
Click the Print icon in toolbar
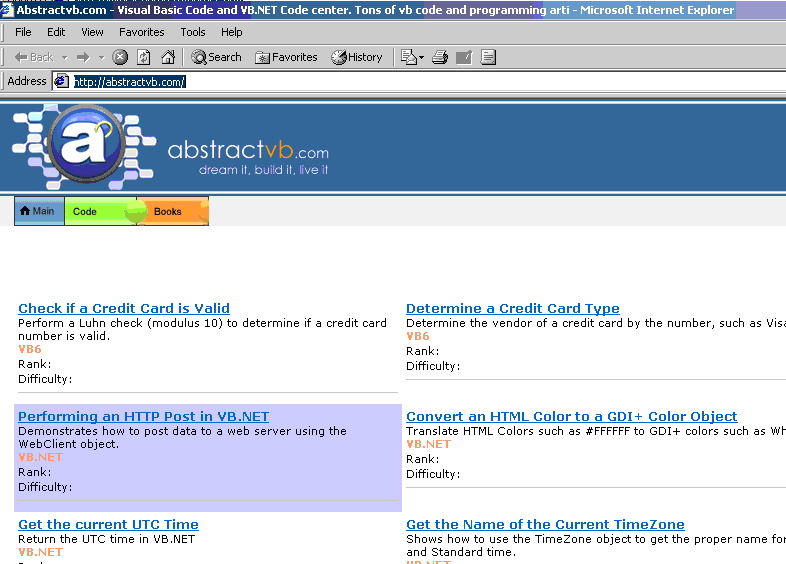[x=439, y=57]
